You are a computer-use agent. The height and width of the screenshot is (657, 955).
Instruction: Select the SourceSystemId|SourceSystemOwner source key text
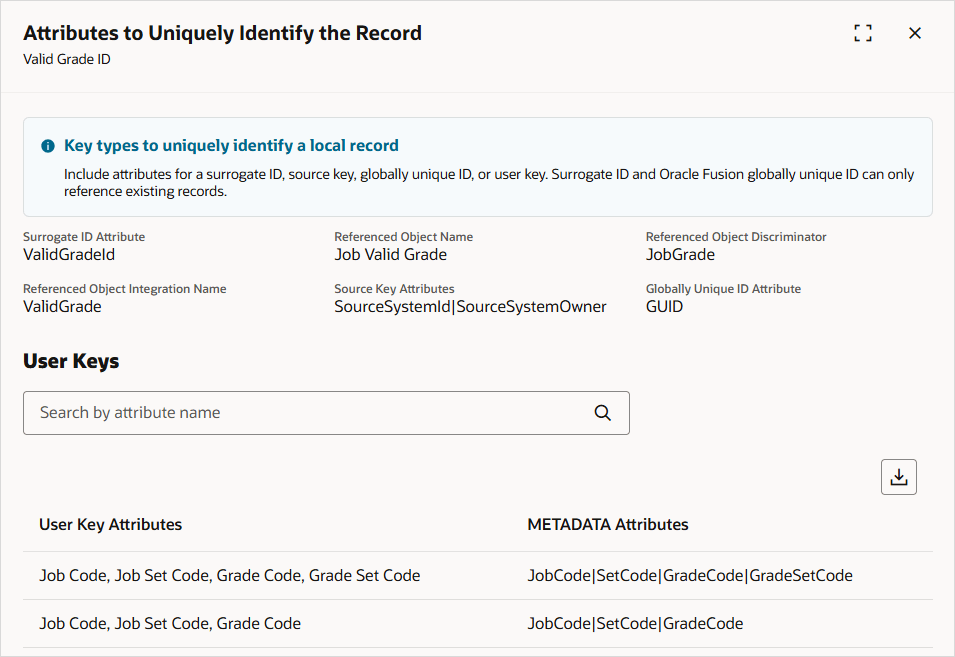tap(470, 306)
